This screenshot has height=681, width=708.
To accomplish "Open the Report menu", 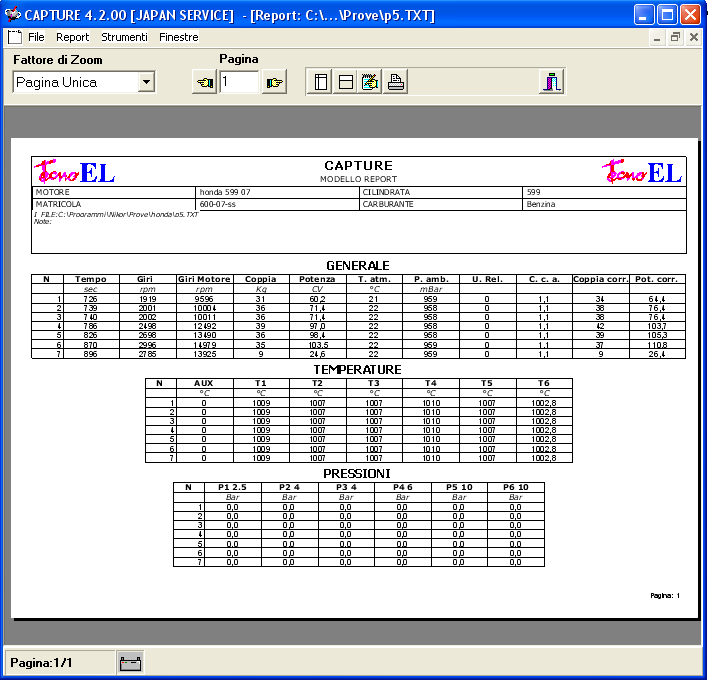I will point(72,37).
